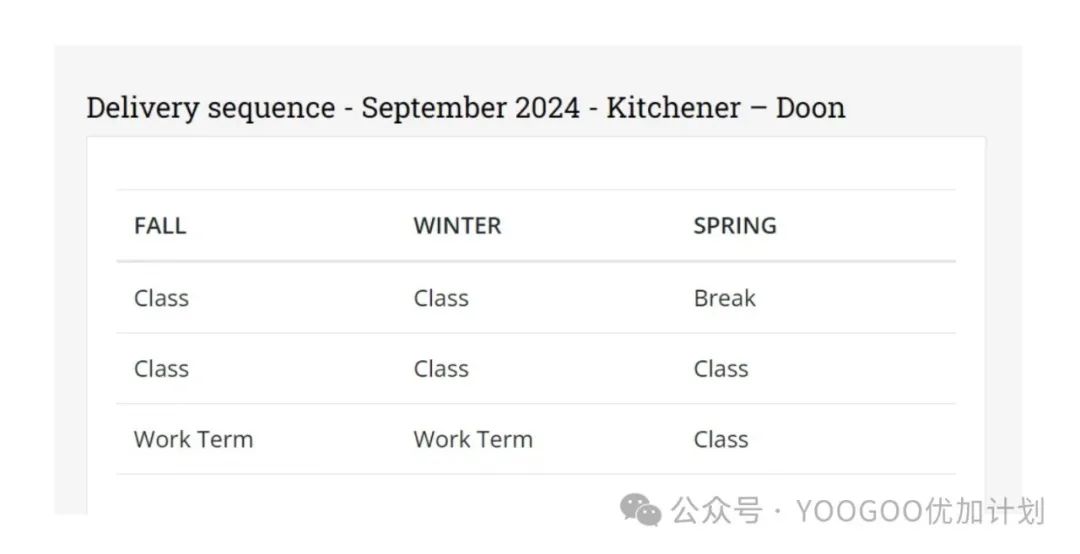Click Work Term cell in FALL column
The image size is (1080, 554).
pyautogui.click(x=194, y=440)
